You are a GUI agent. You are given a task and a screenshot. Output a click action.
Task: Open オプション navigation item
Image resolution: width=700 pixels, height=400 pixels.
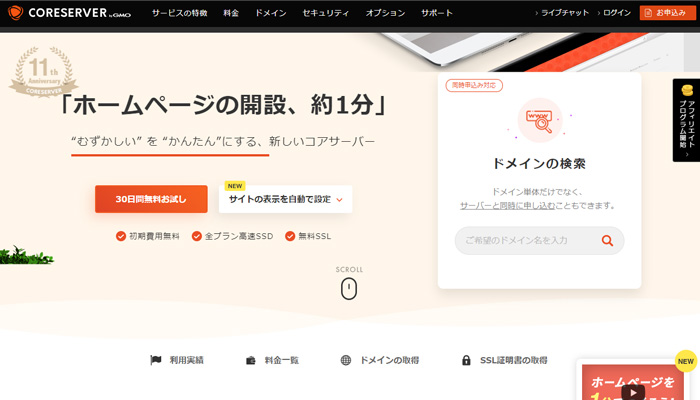(385, 13)
